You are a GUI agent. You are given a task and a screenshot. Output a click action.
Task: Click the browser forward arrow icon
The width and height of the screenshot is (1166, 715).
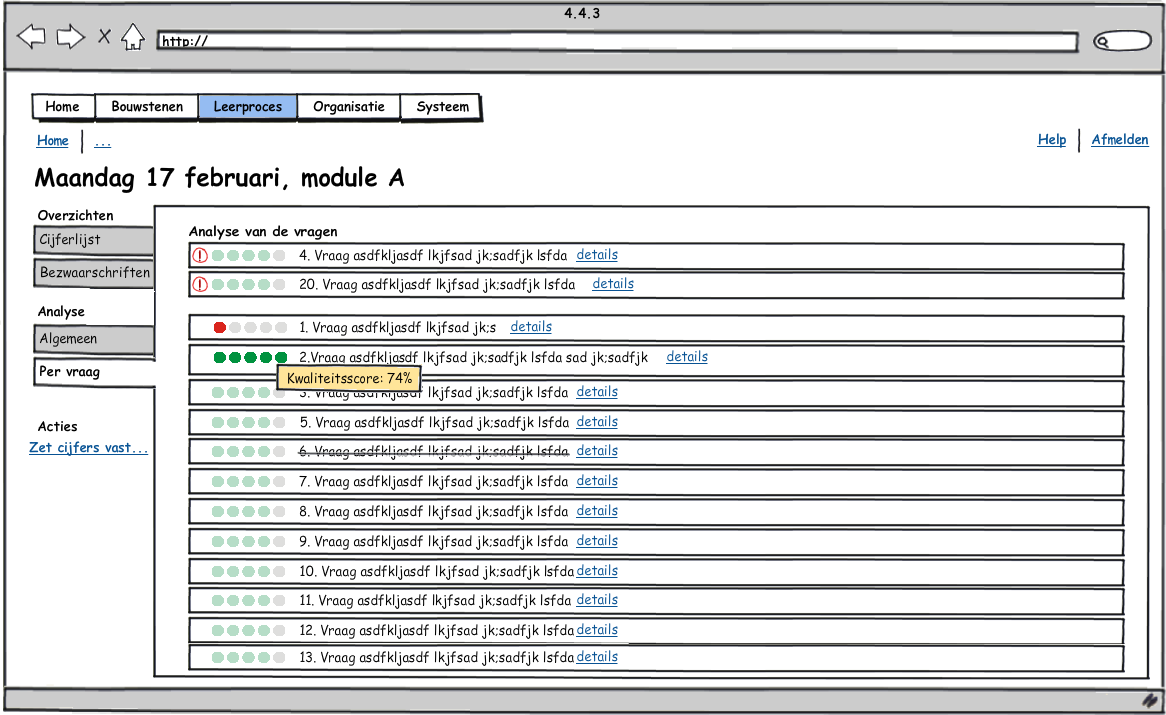(x=70, y=38)
